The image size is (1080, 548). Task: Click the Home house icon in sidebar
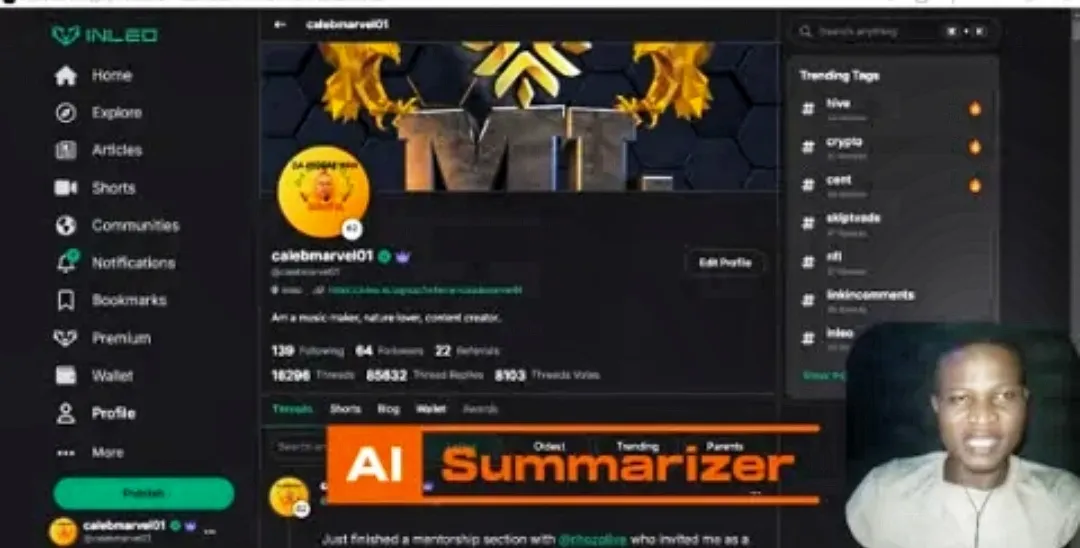point(65,76)
